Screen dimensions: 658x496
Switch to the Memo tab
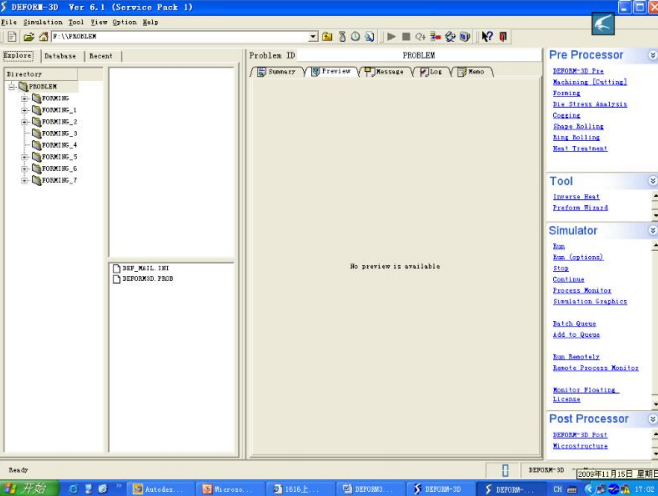[471, 72]
